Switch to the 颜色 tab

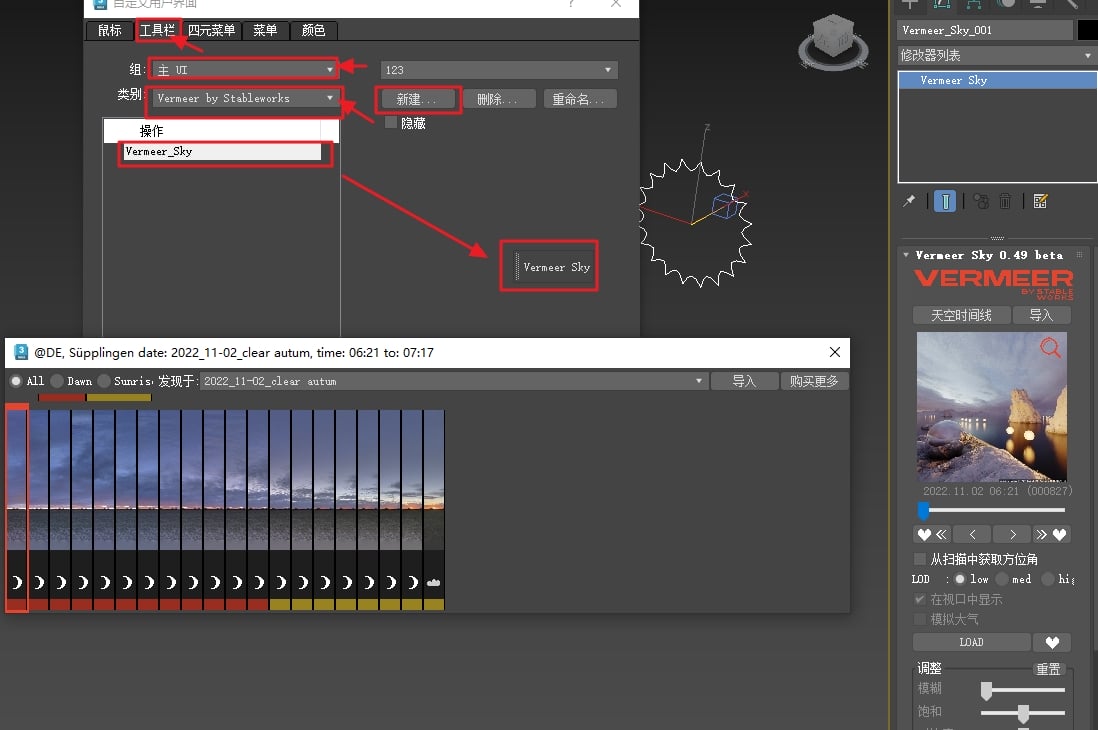(313, 30)
